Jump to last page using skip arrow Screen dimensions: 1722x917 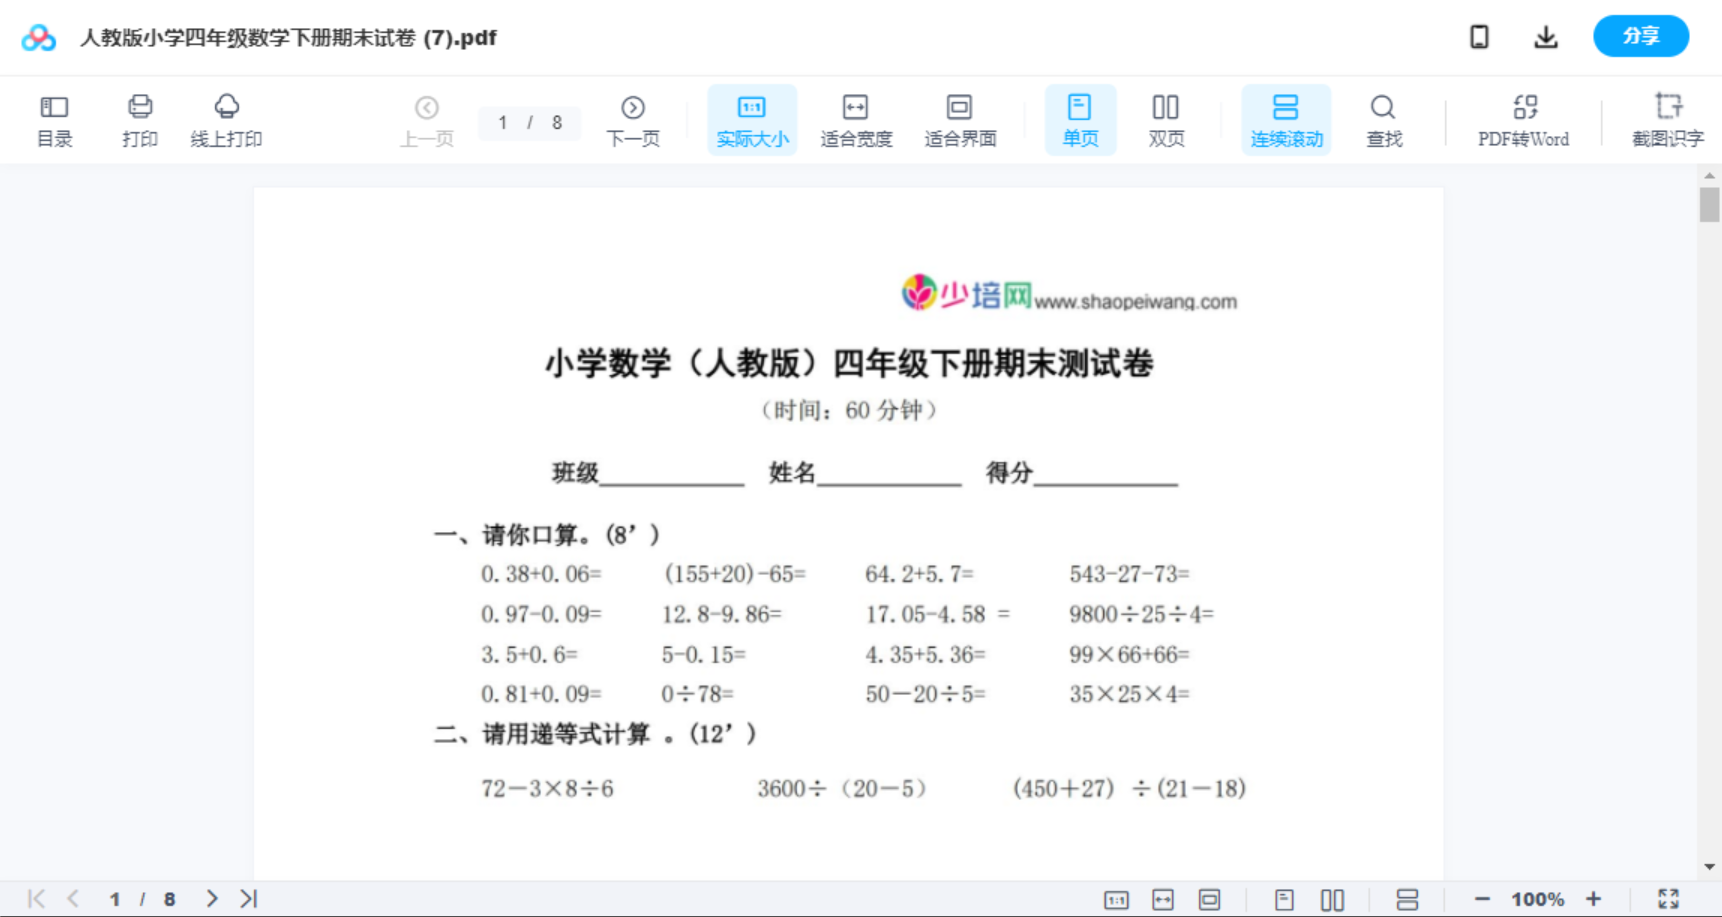click(247, 898)
